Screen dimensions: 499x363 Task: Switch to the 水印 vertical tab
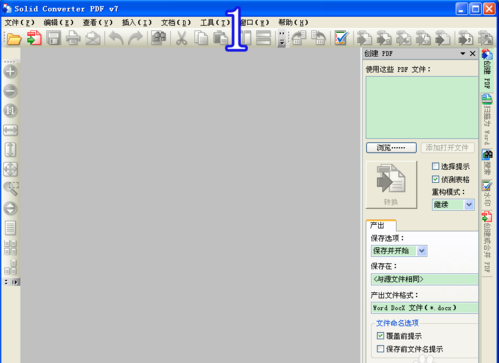tap(487, 193)
